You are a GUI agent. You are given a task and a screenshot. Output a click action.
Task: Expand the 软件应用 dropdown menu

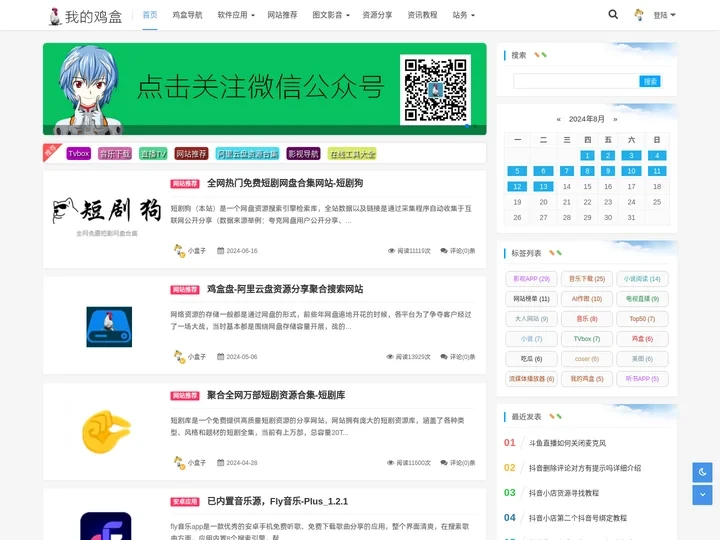(236, 15)
